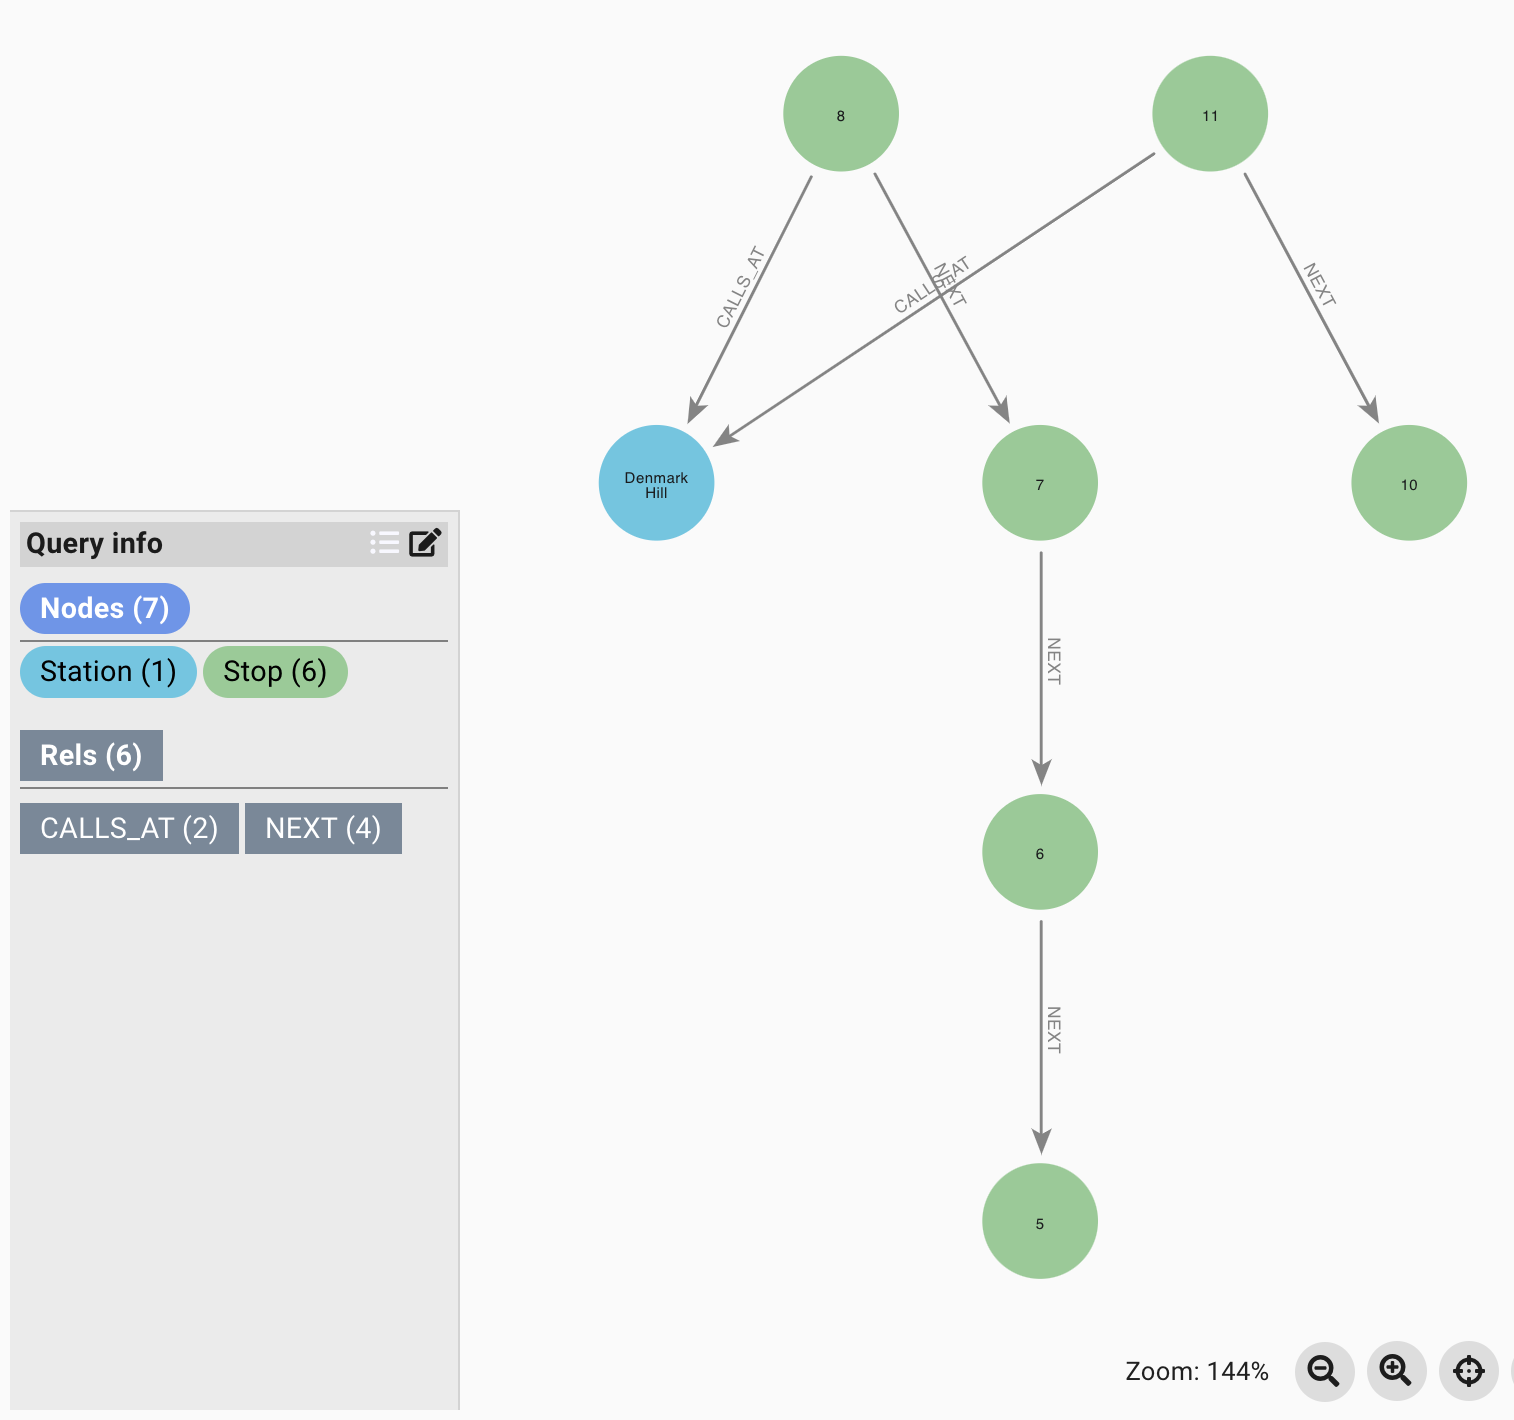
Task: Click the NEXT edge label between 7 and 6
Action: [1053, 661]
